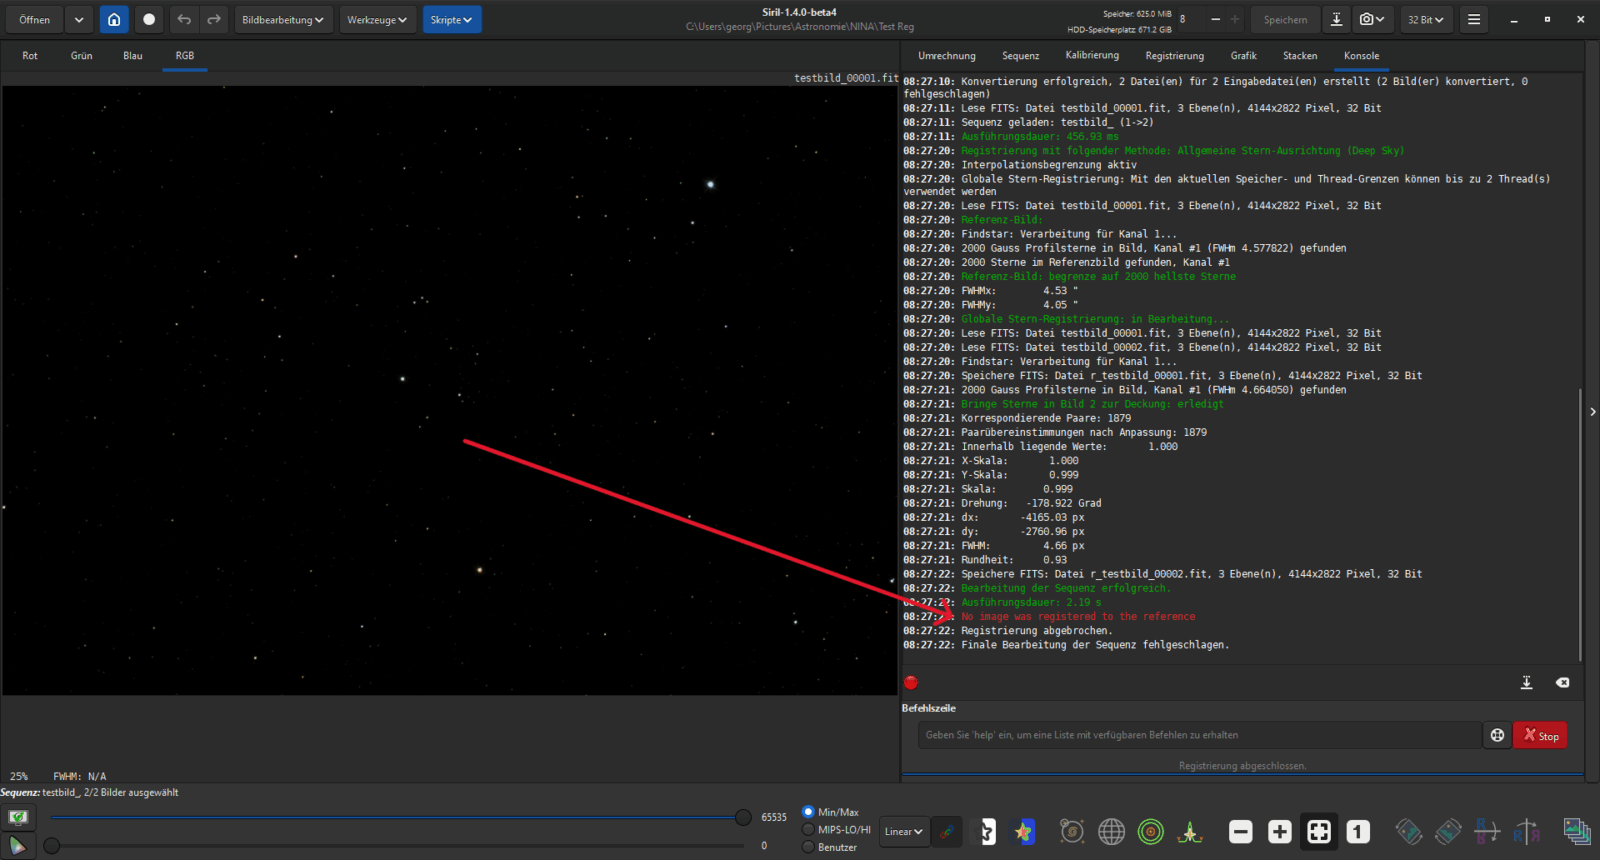Screen dimensions: 1600x860
Task: Expand the 32 Bit dropdown
Action: click(x=1425, y=20)
